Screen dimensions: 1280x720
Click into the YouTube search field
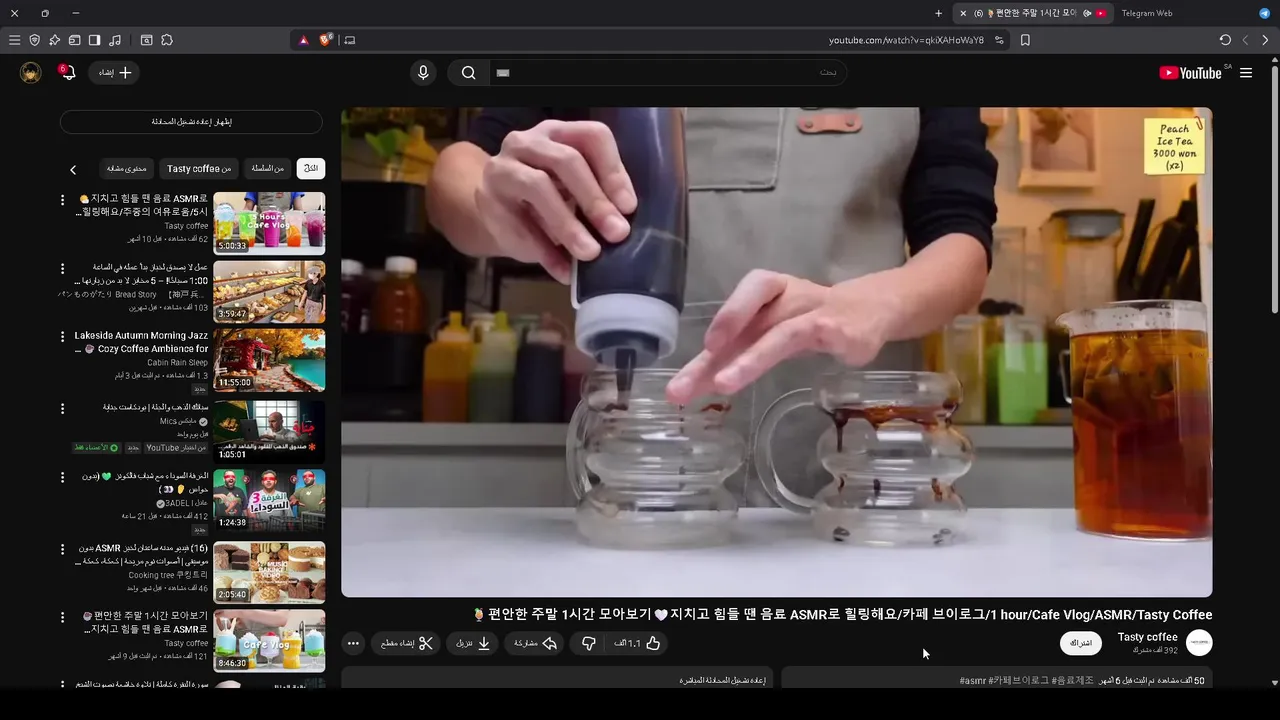pyautogui.click(x=668, y=72)
